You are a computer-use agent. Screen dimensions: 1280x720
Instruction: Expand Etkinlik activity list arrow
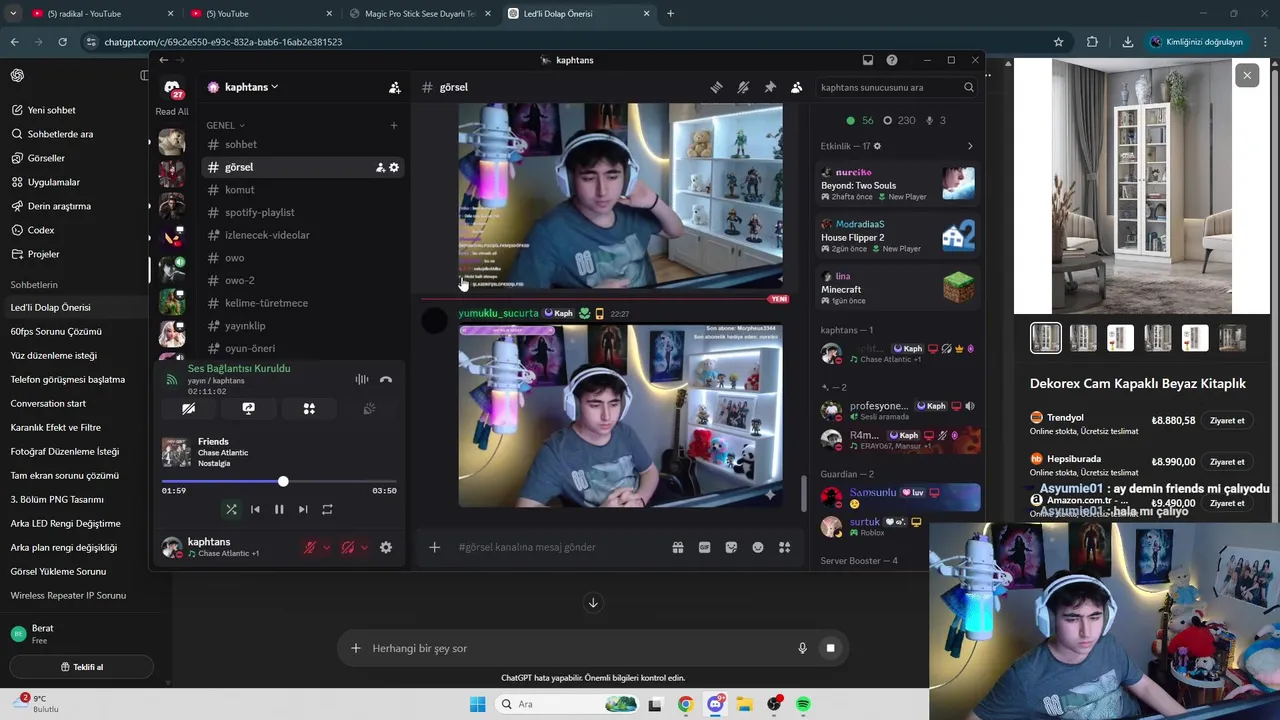pyautogui.click(x=970, y=146)
